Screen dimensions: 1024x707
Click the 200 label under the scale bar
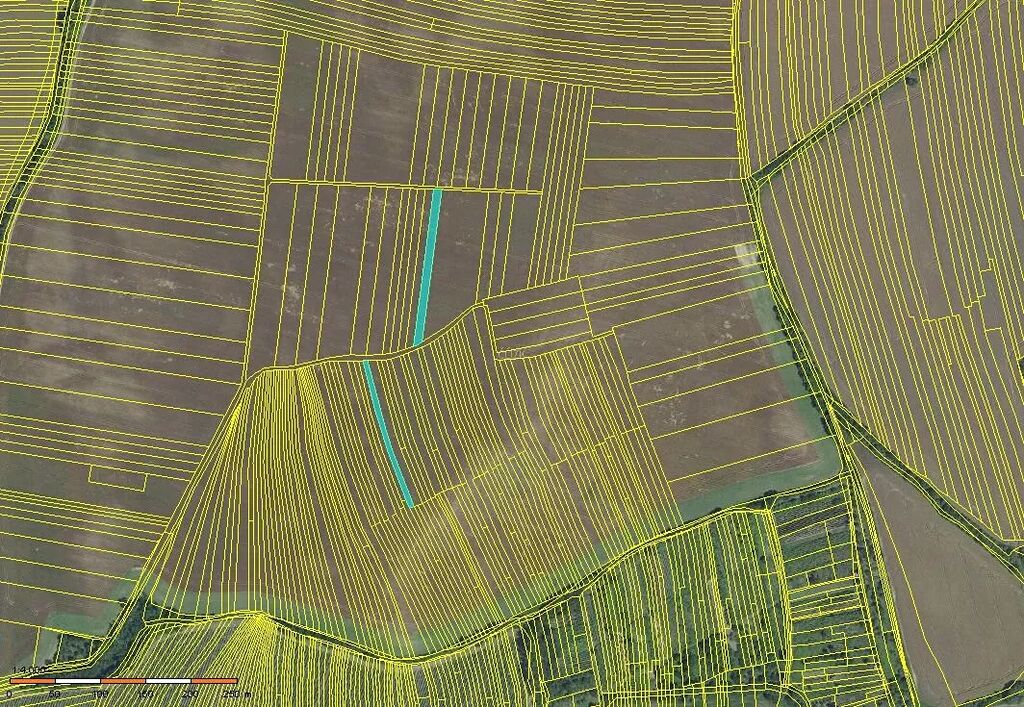(x=191, y=692)
